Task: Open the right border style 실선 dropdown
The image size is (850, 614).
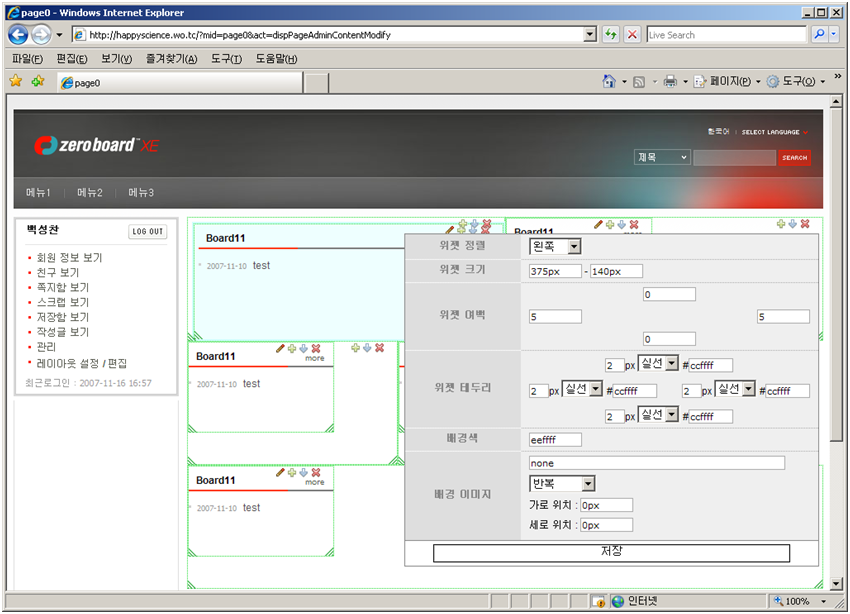Action: (735, 389)
